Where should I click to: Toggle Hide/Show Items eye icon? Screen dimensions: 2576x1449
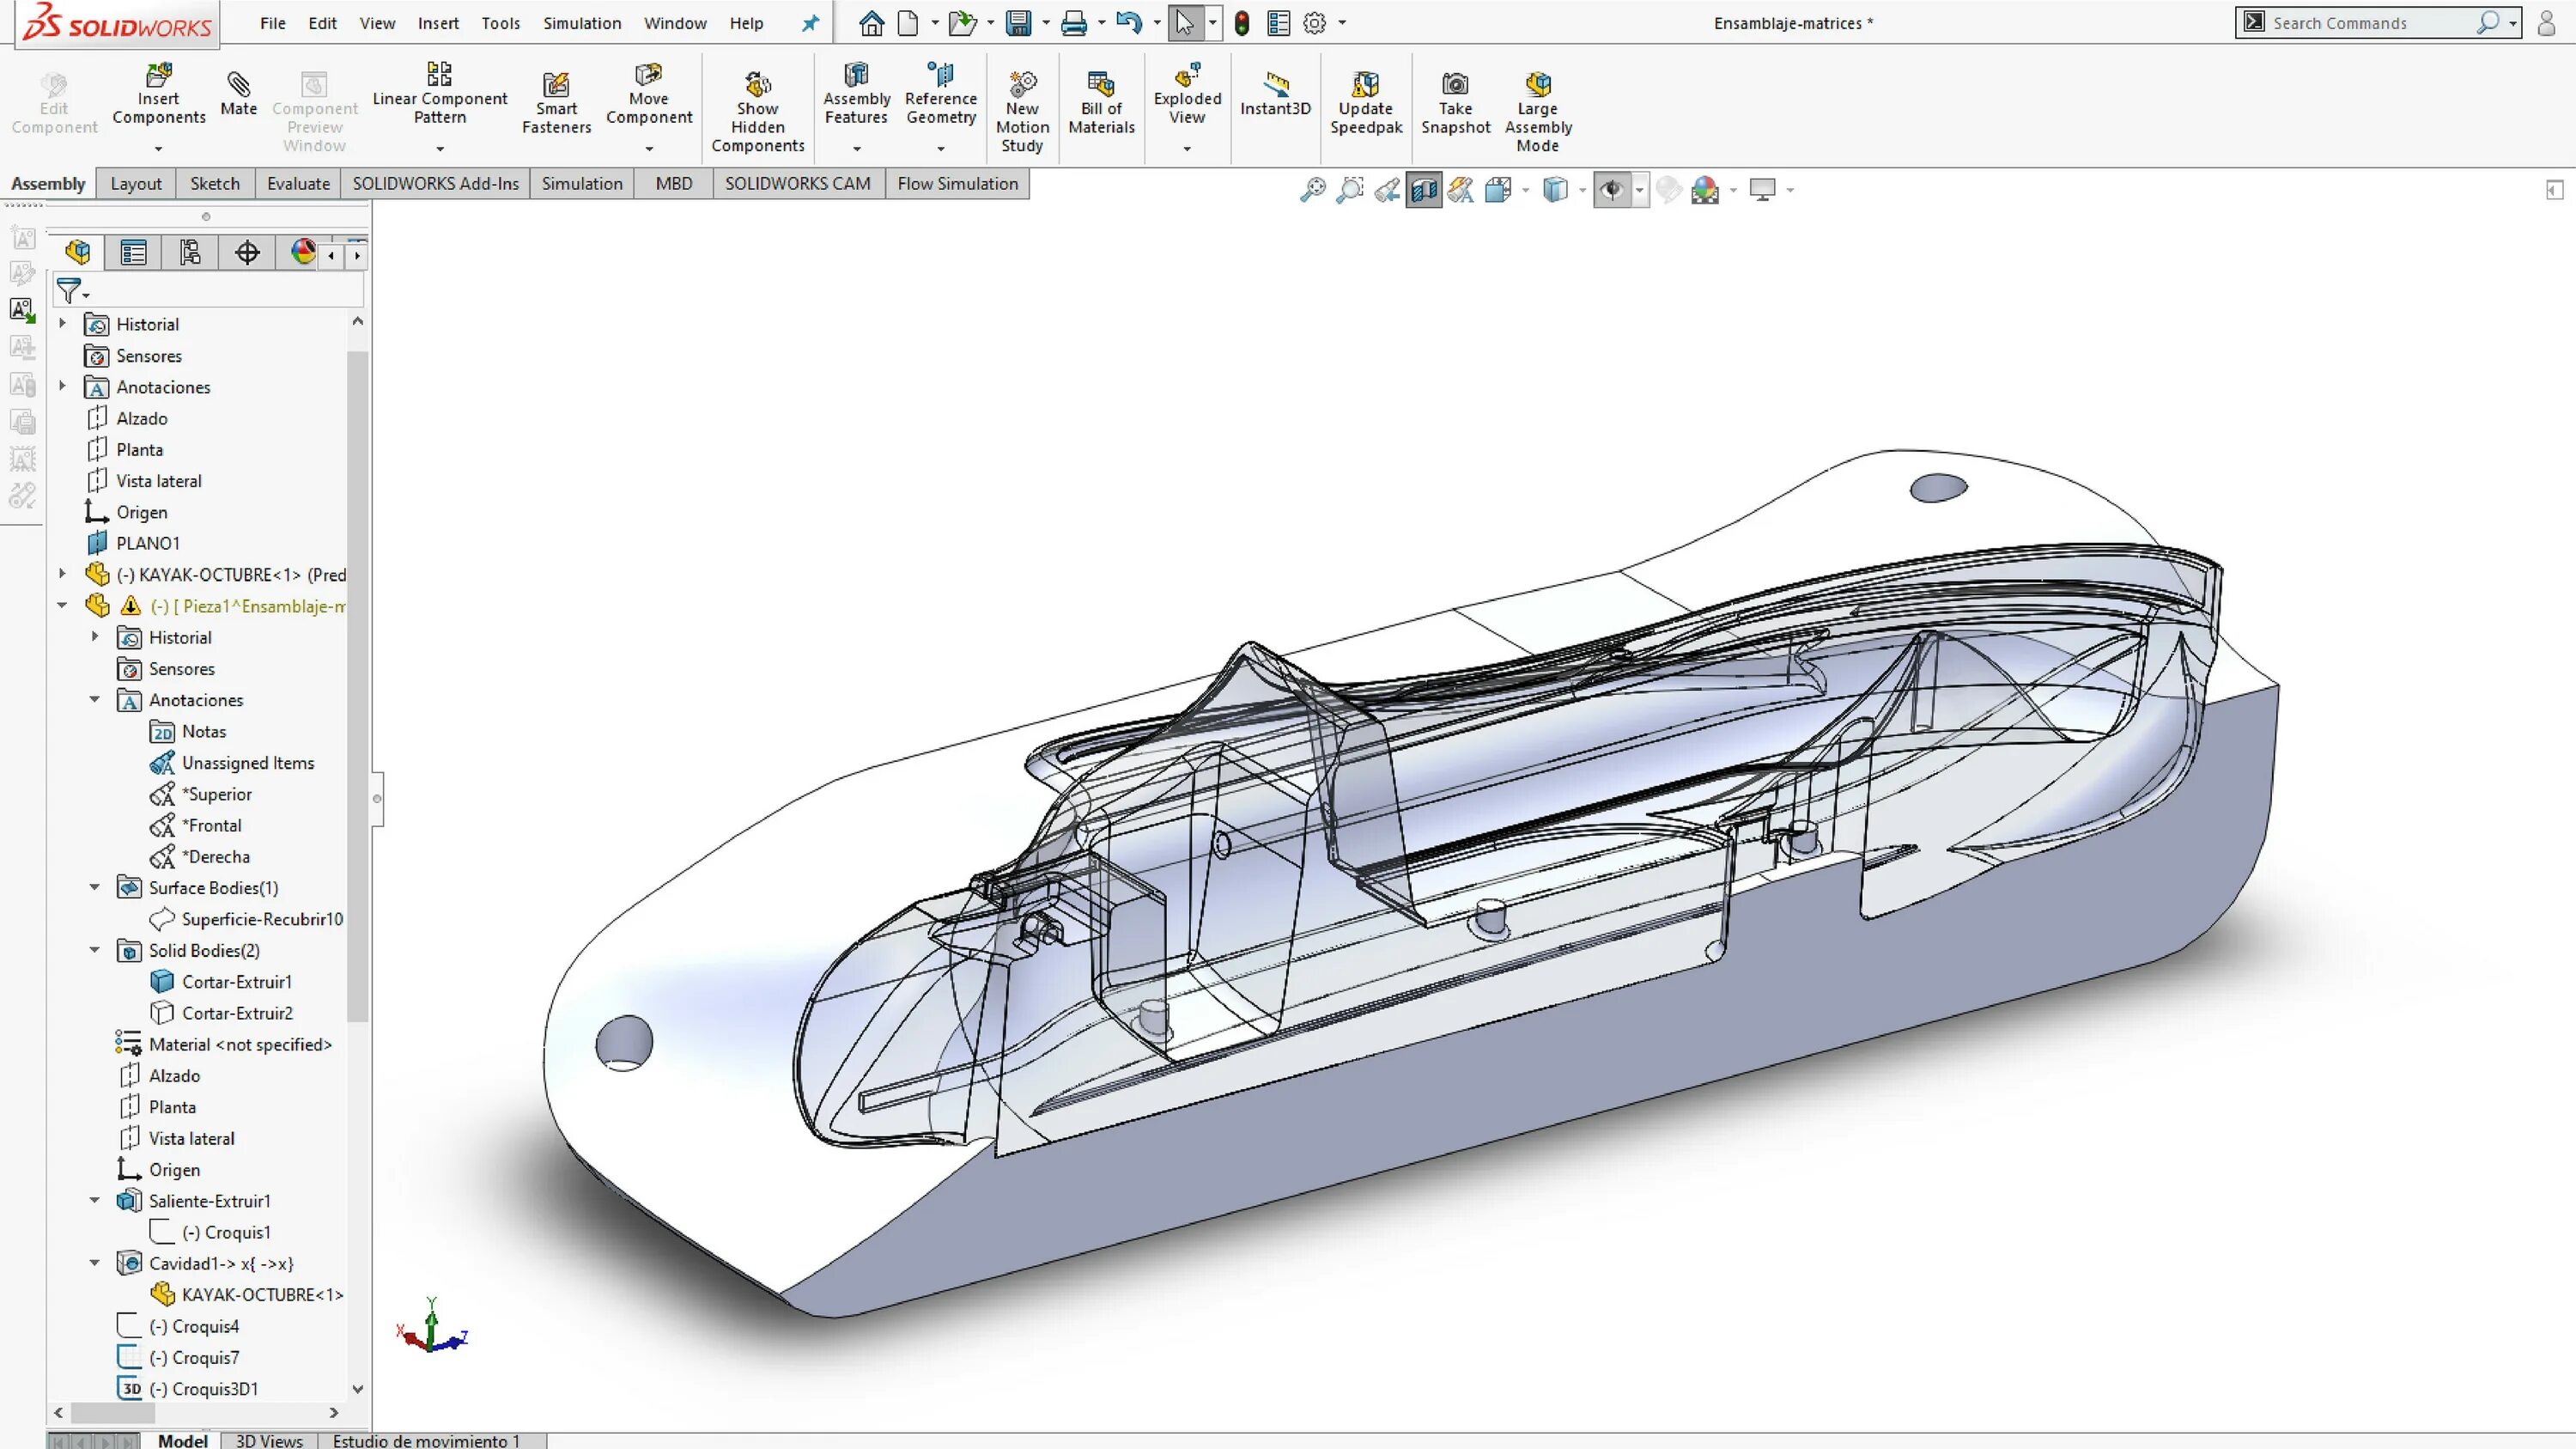pyautogui.click(x=1611, y=190)
